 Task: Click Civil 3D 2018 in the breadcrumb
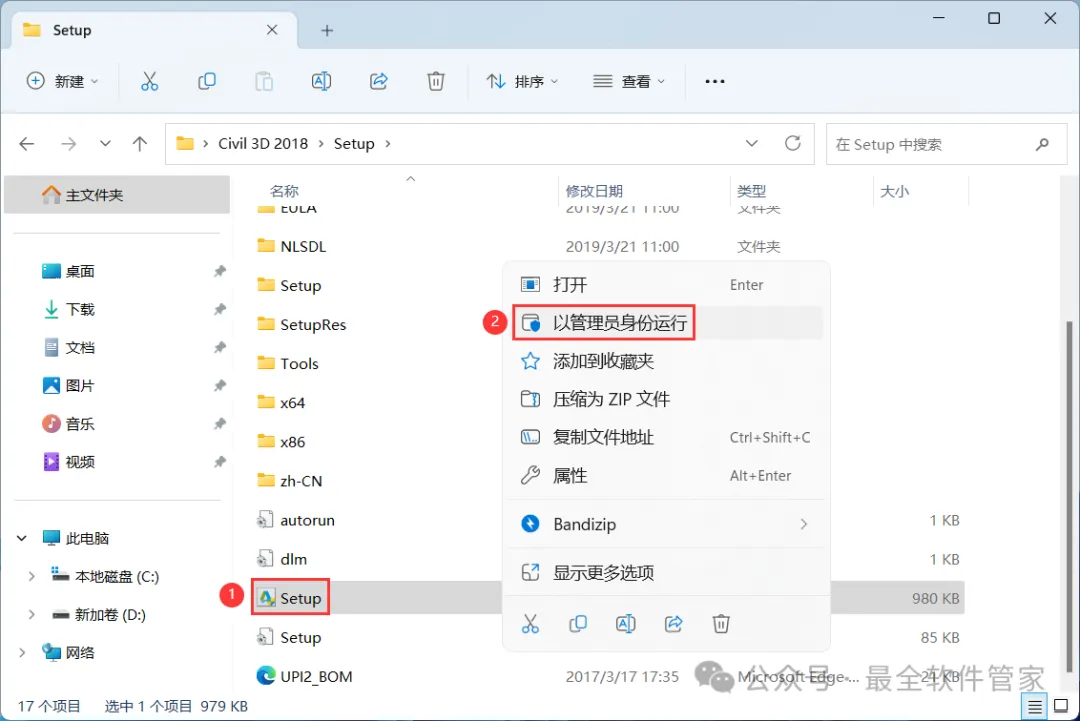point(263,144)
